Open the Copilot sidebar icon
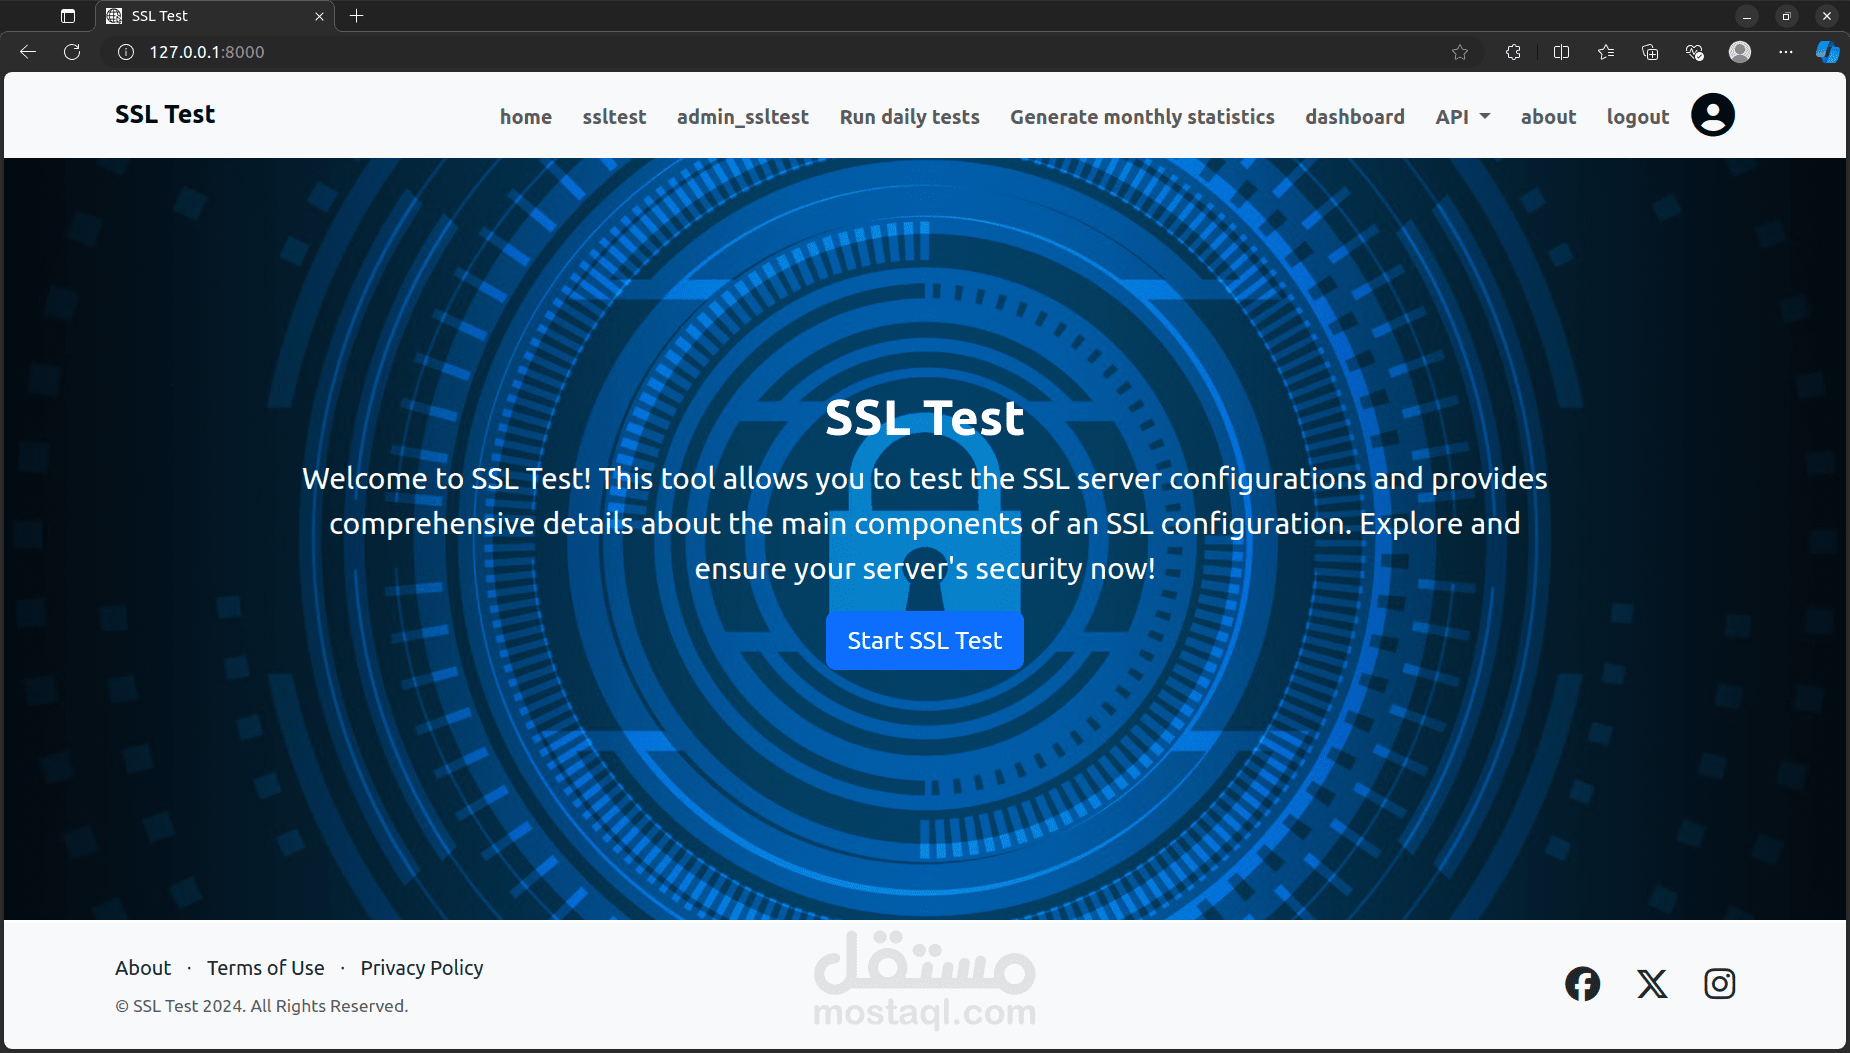Screen dimensions: 1850x1053 click(1828, 52)
